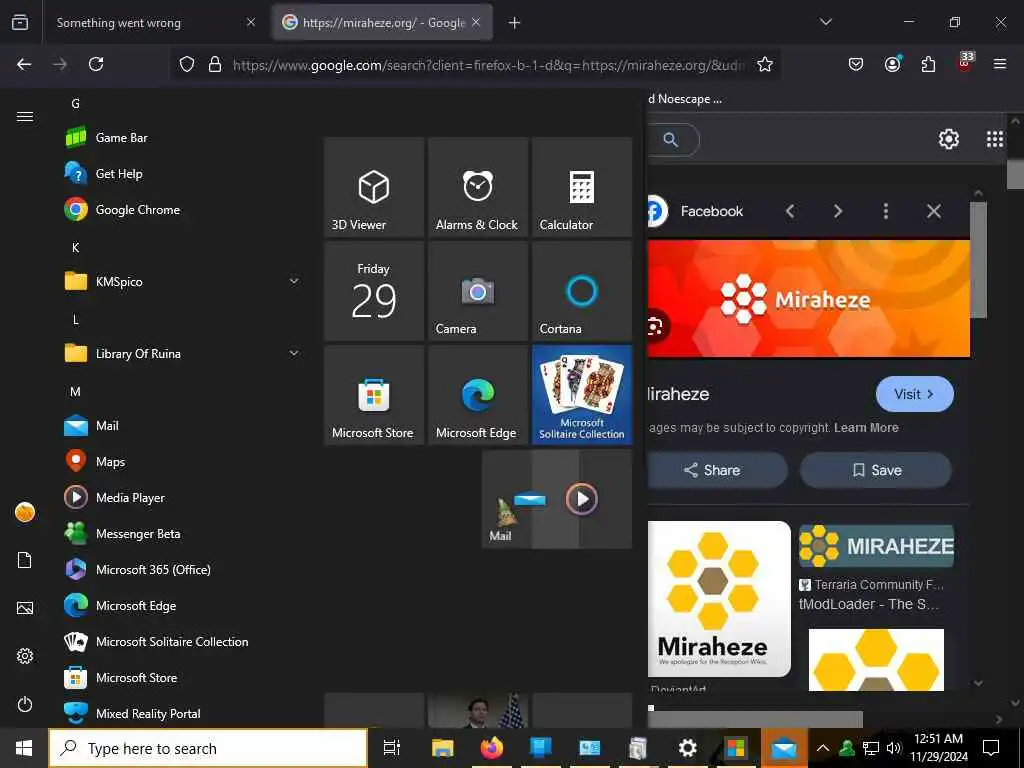Open the Google apps grid
The image size is (1024, 768).
pos(995,139)
